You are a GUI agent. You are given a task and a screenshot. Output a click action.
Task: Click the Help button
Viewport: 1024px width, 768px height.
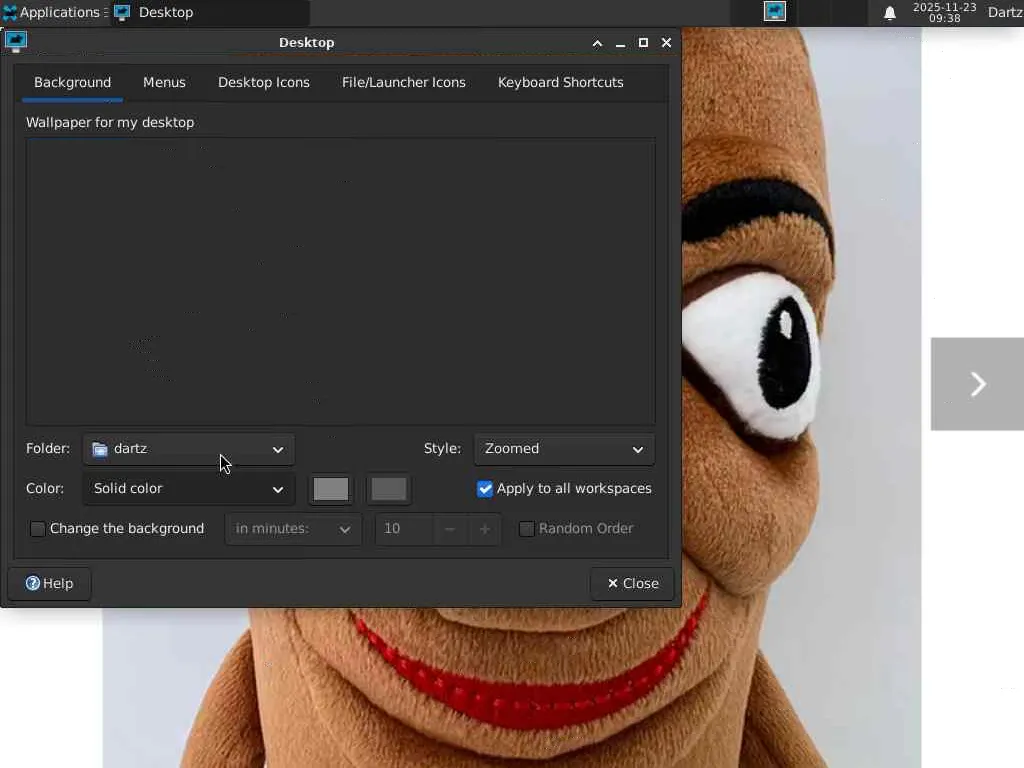coord(50,584)
